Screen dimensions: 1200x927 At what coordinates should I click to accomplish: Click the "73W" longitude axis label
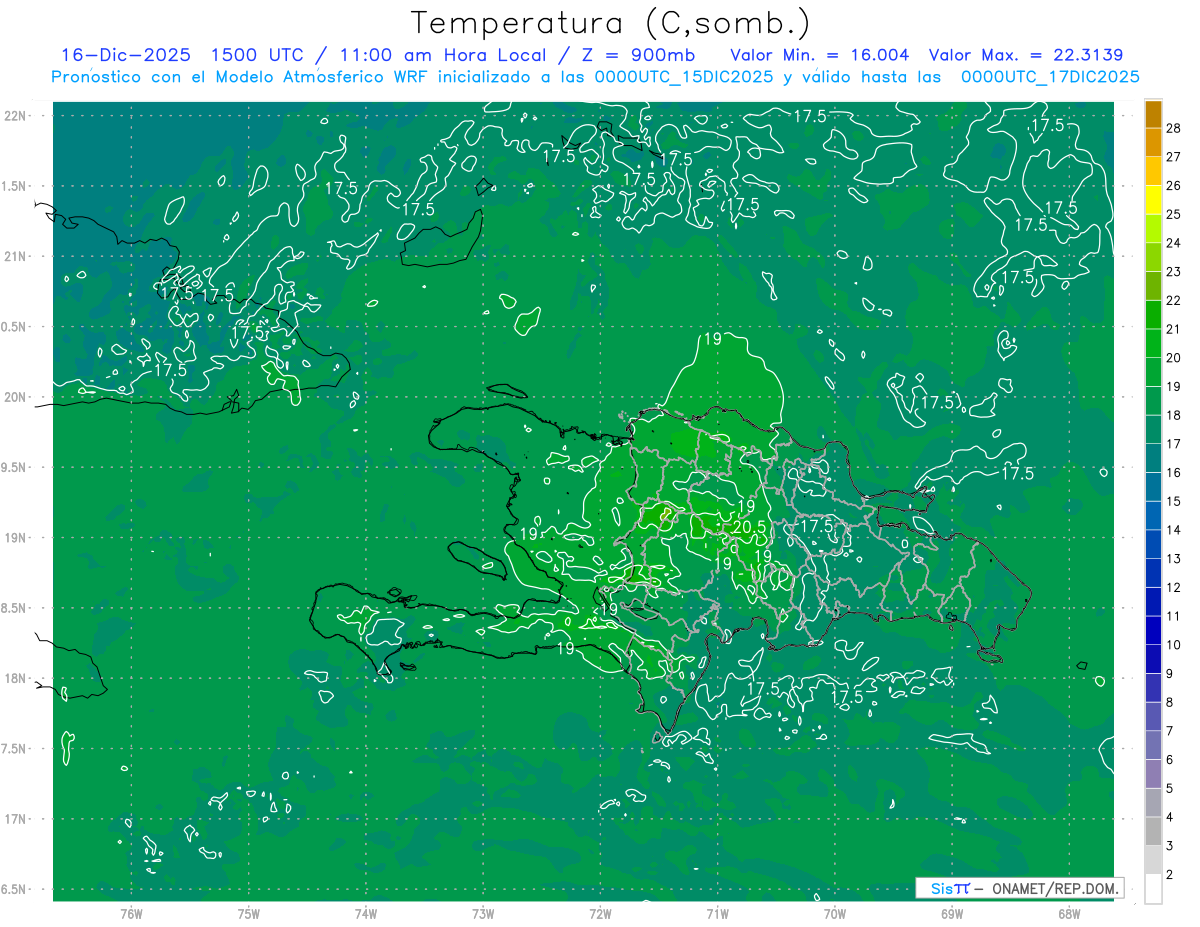(x=483, y=914)
